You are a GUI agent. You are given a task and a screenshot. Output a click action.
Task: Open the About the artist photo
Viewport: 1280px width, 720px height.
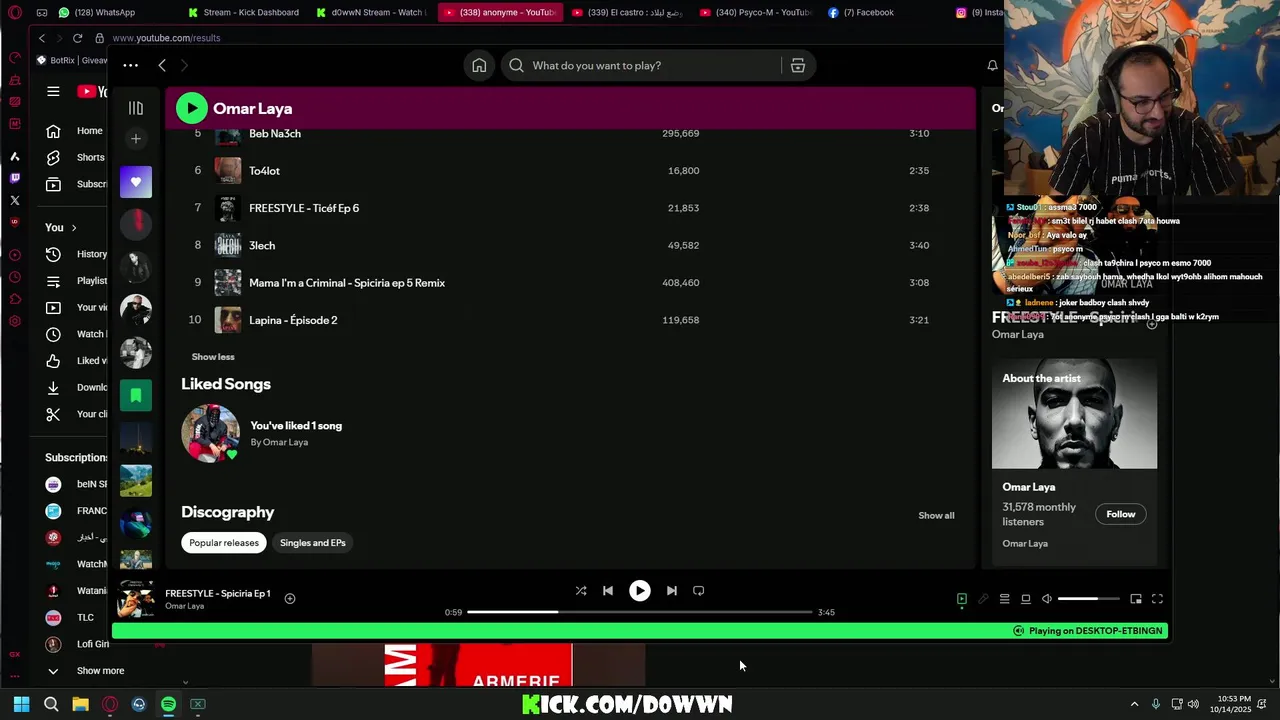click(x=1074, y=414)
